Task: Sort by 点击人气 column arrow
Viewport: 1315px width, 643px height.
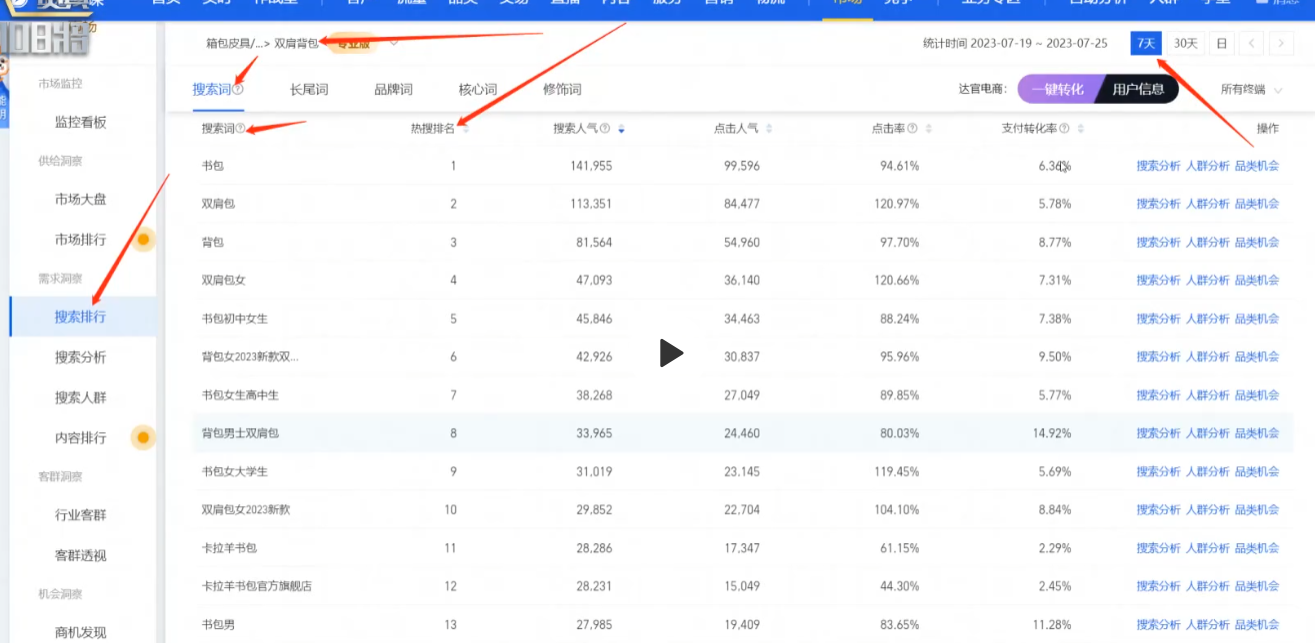Action: tap(768, 129)
